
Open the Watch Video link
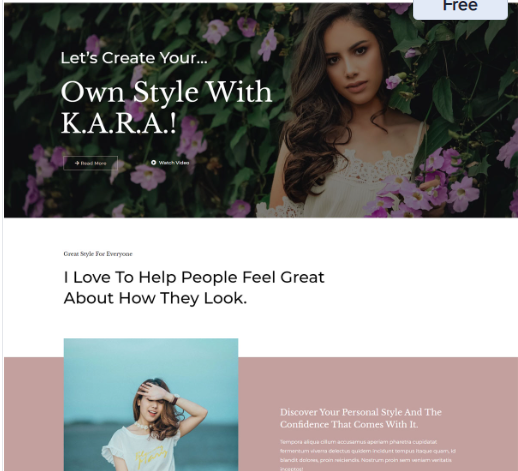click(x=170, y=162)
